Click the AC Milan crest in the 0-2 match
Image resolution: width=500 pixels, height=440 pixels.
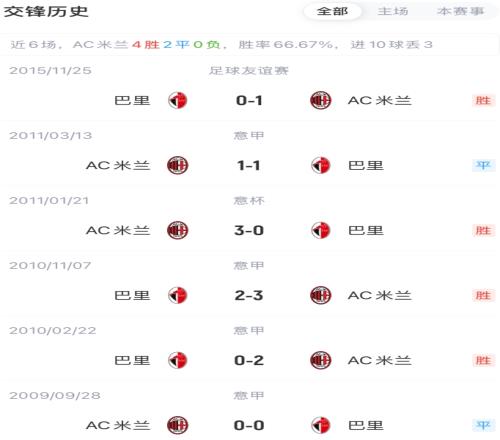tap(320, 360)
